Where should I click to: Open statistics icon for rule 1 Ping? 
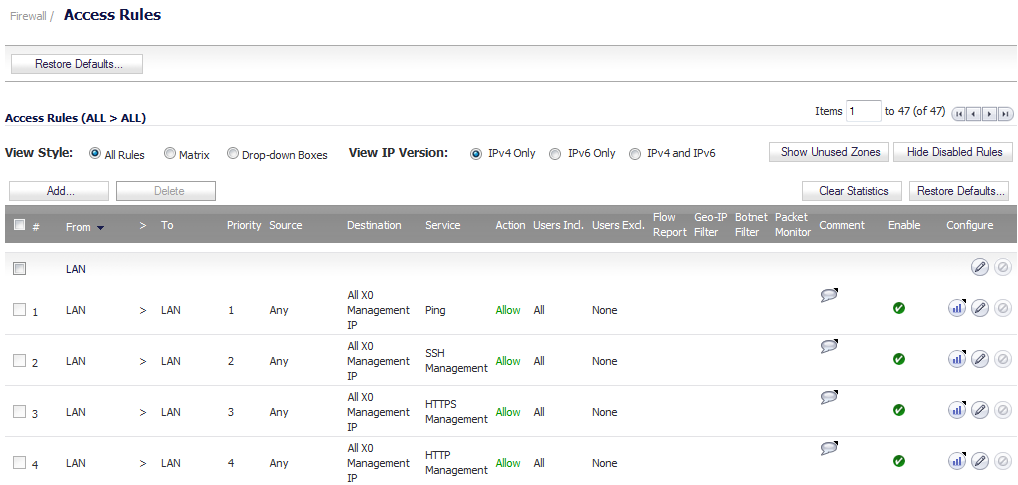tap(956, 308)
